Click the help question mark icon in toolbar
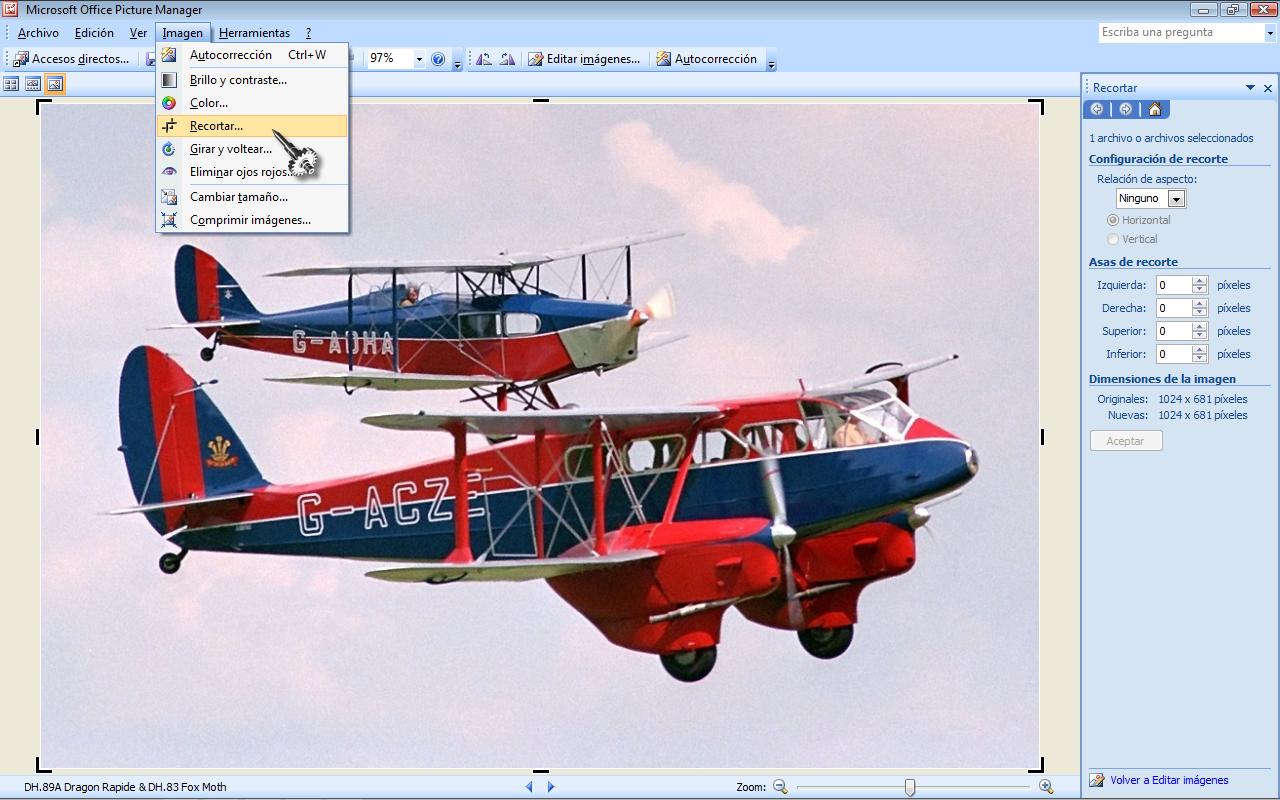 [x=438, y=59]
